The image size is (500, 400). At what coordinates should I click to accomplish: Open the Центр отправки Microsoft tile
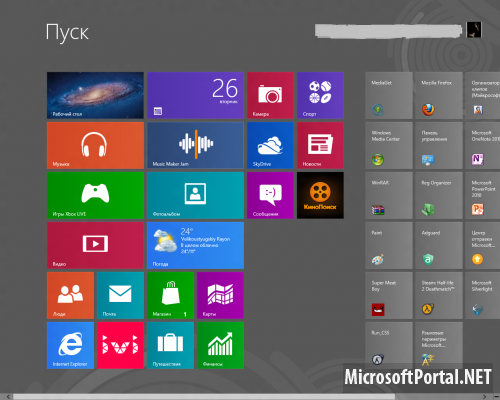point(483,245)
